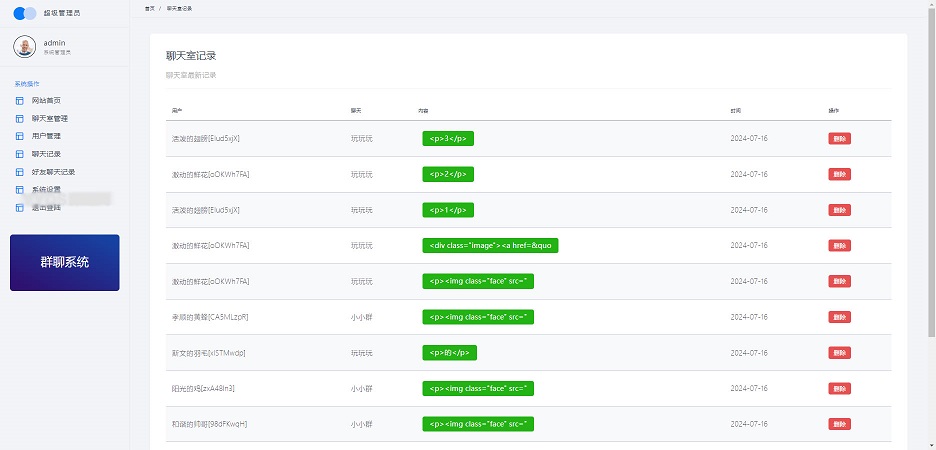Go to 首页 via the breadcrumb
Viewport: 936px width, 450px height.
(149, 8)
